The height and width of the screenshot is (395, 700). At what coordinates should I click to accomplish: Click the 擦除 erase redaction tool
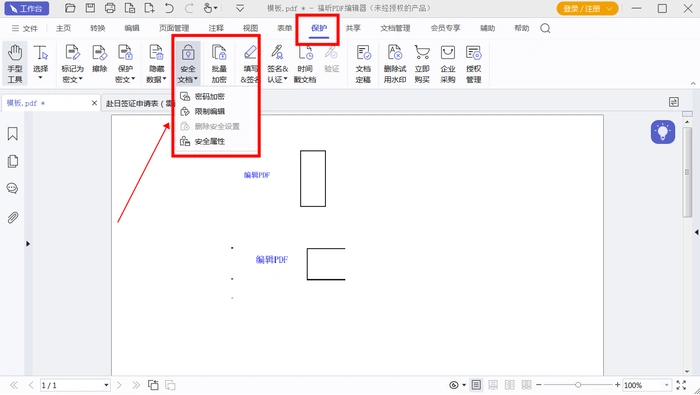pyautogui.click(x=99, y=58)
